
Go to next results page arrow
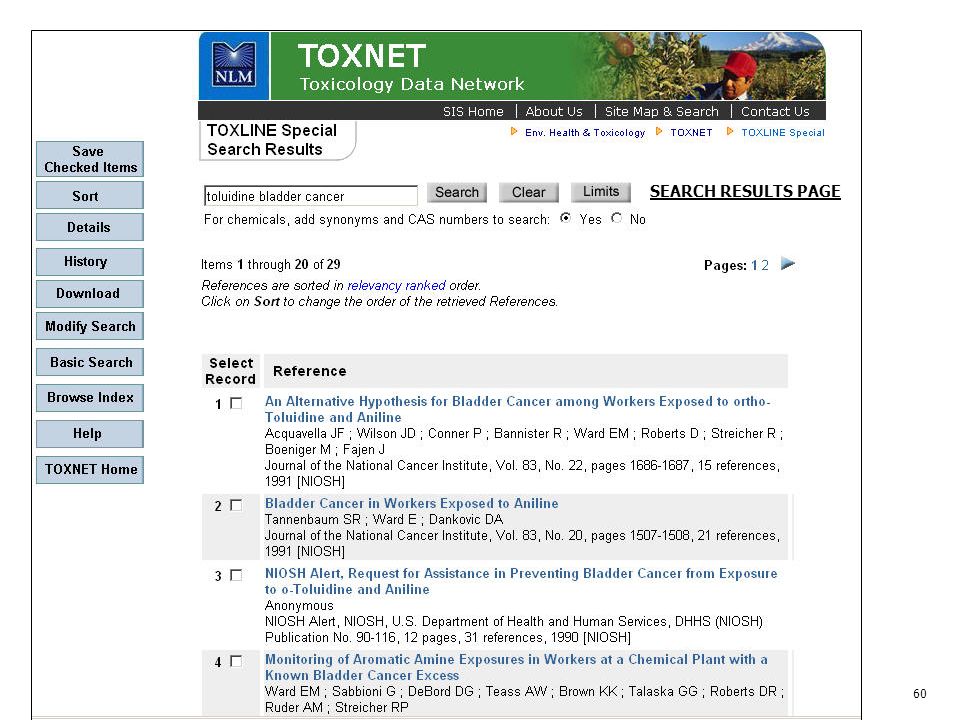788,264
